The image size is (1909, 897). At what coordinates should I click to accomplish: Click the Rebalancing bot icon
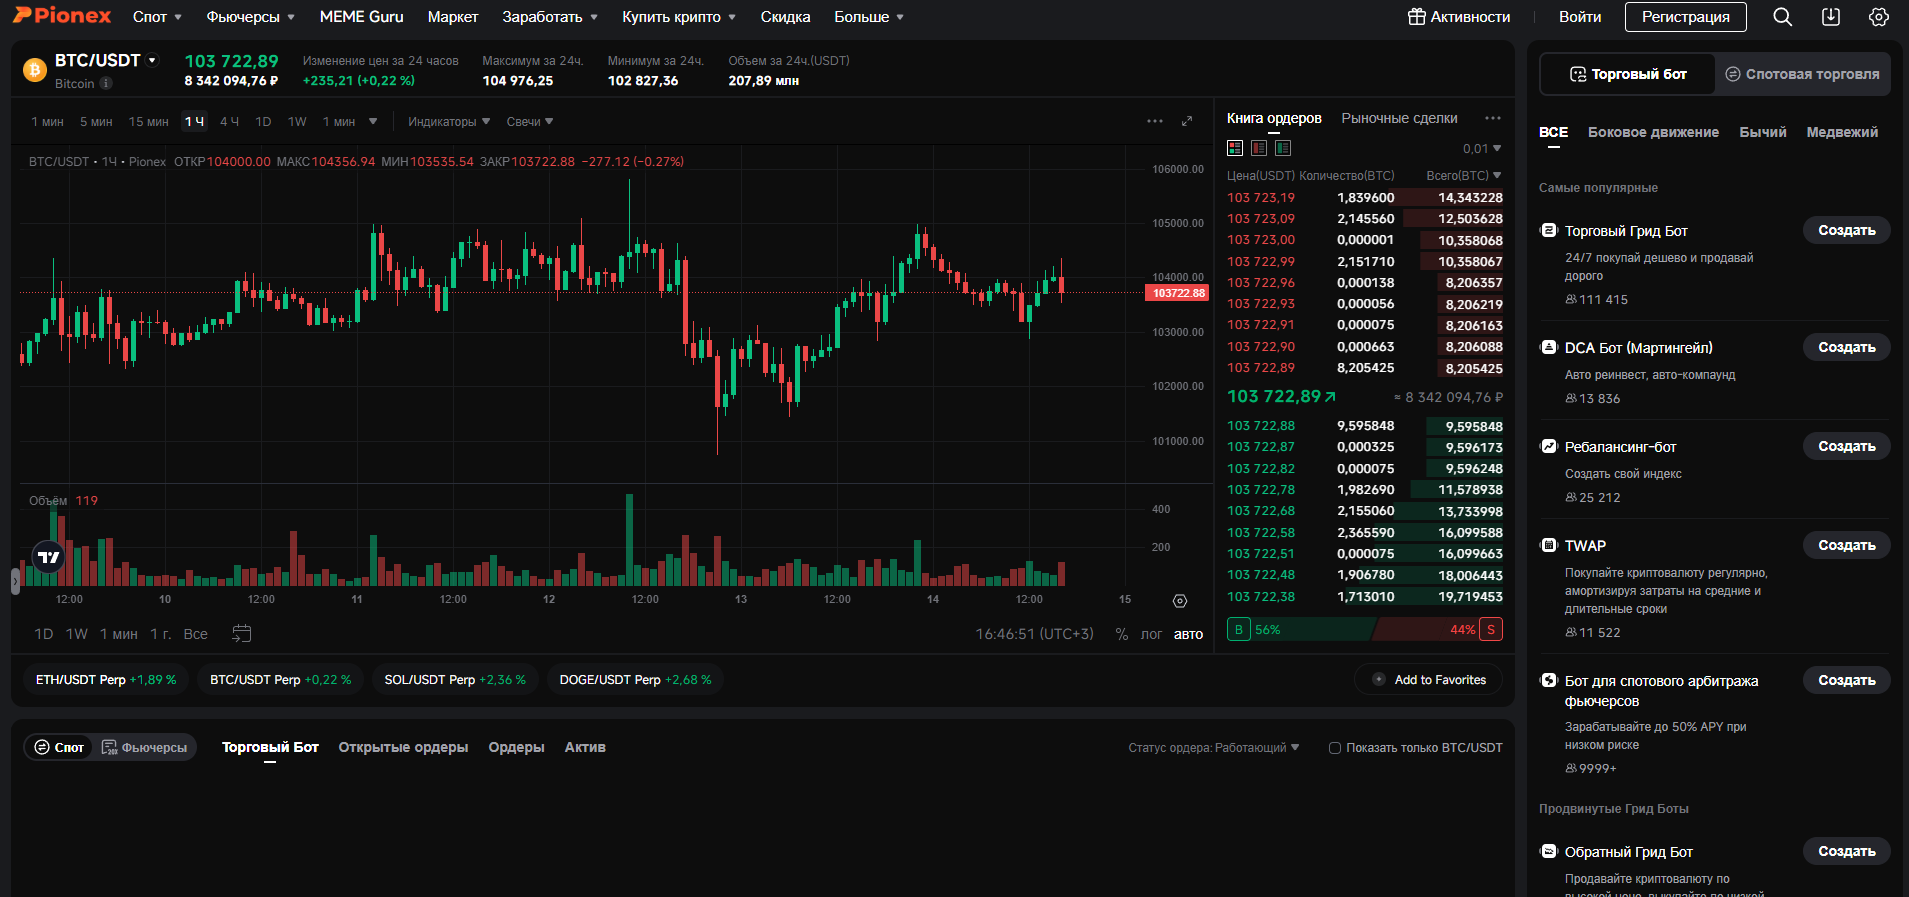click(1549, 447)
